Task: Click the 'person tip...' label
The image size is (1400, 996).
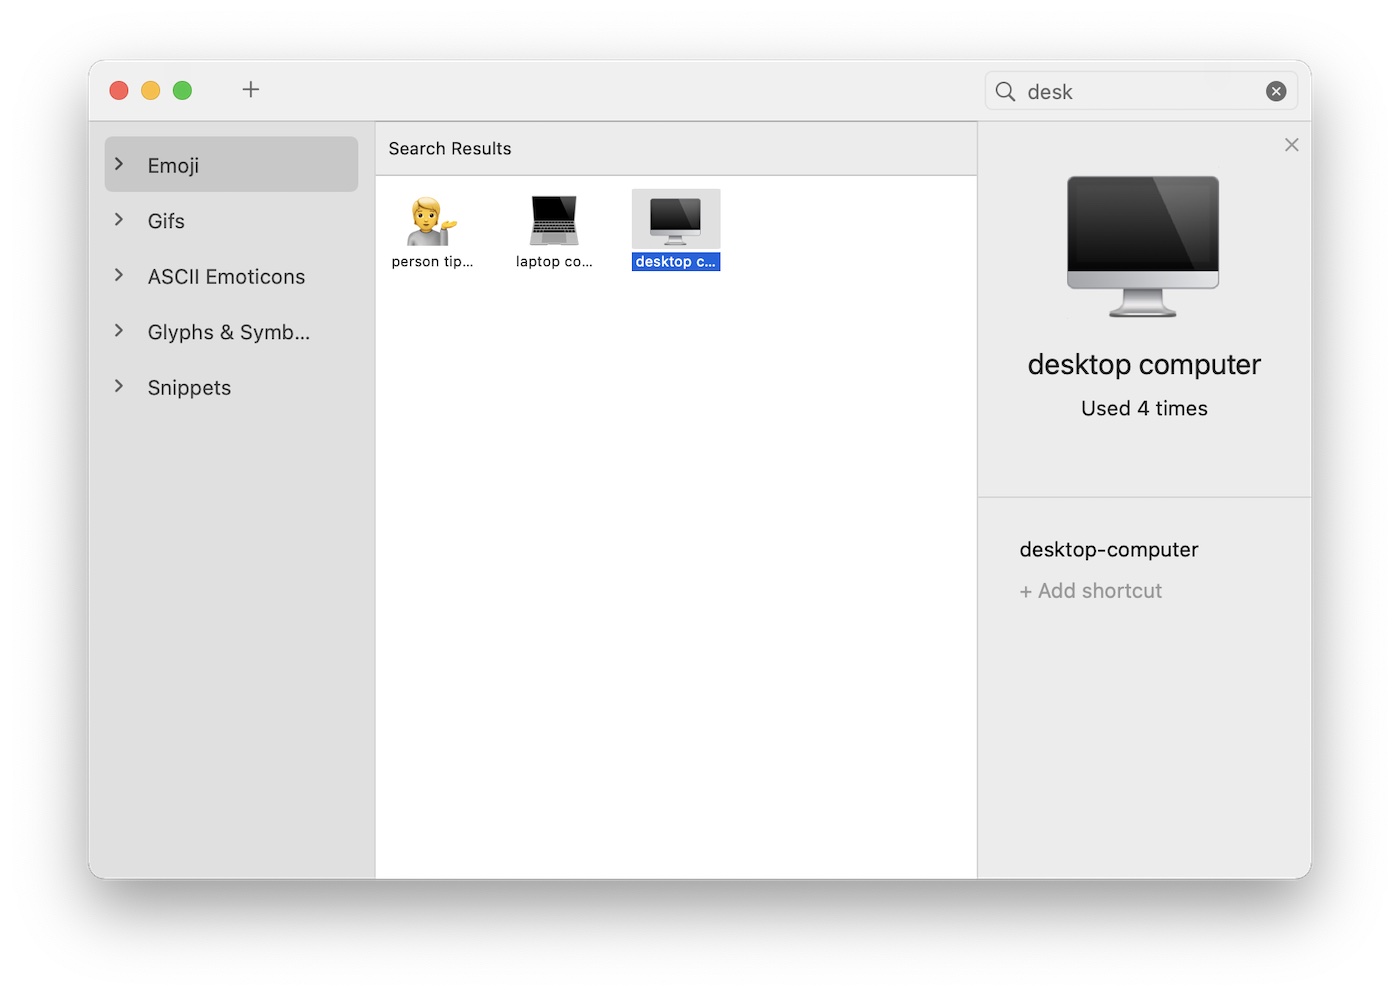Action: pyautogui.click(x=432, y=261)
